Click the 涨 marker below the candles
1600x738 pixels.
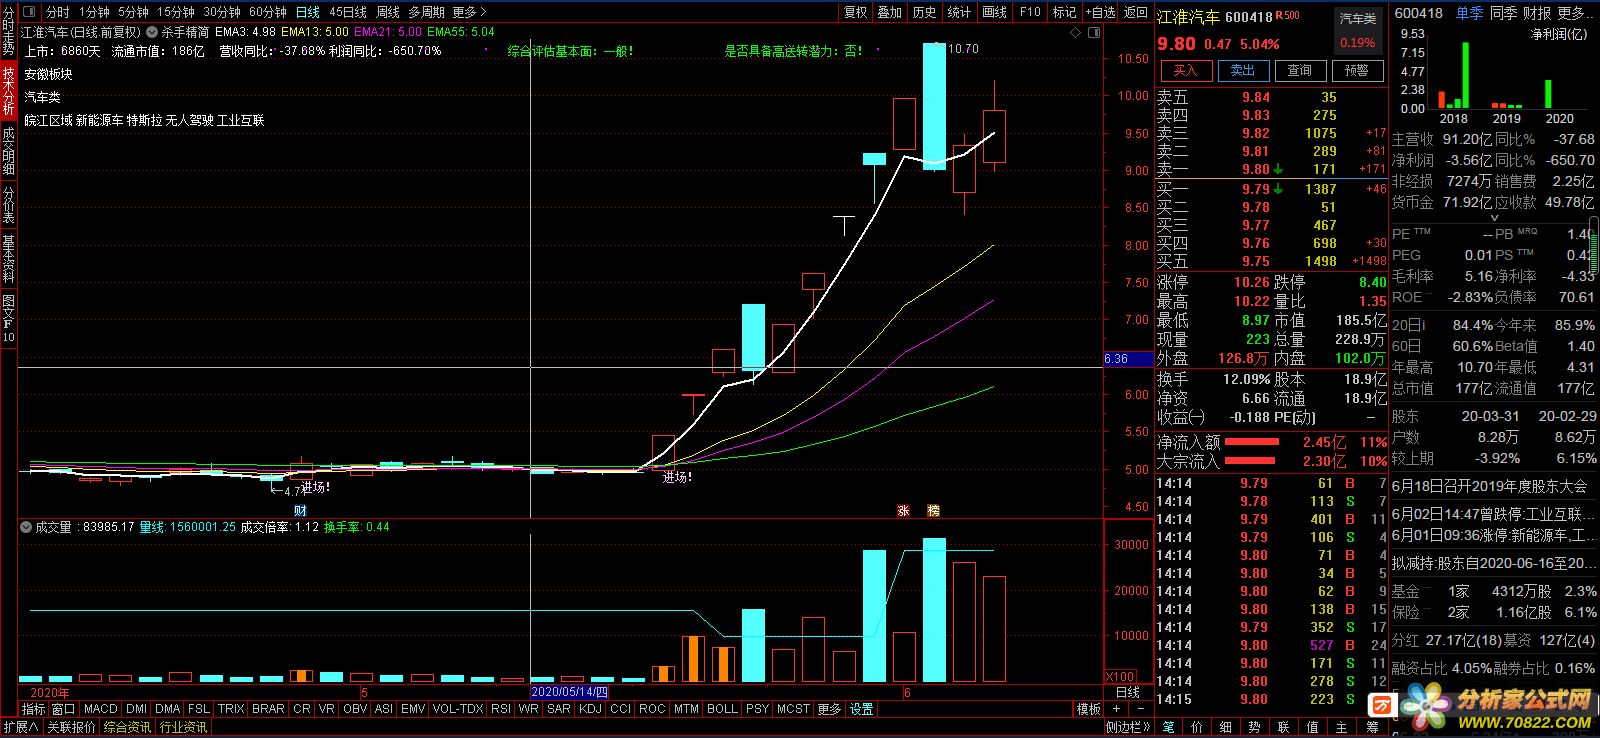coord(904,510)
